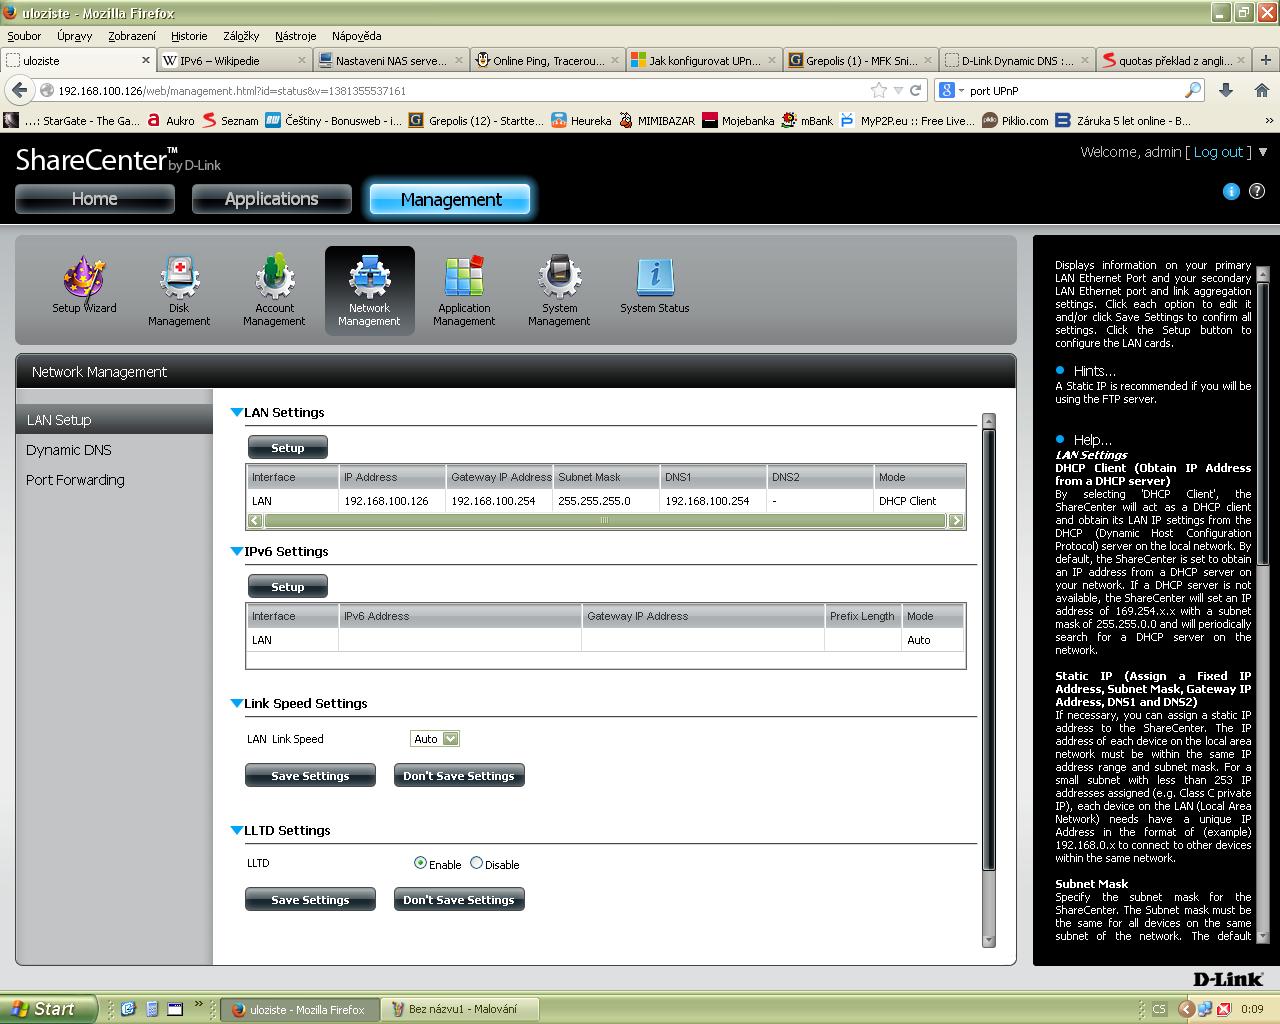Select the LLTD Enable radio button
1280x1024 pixels.
(420, 863)
